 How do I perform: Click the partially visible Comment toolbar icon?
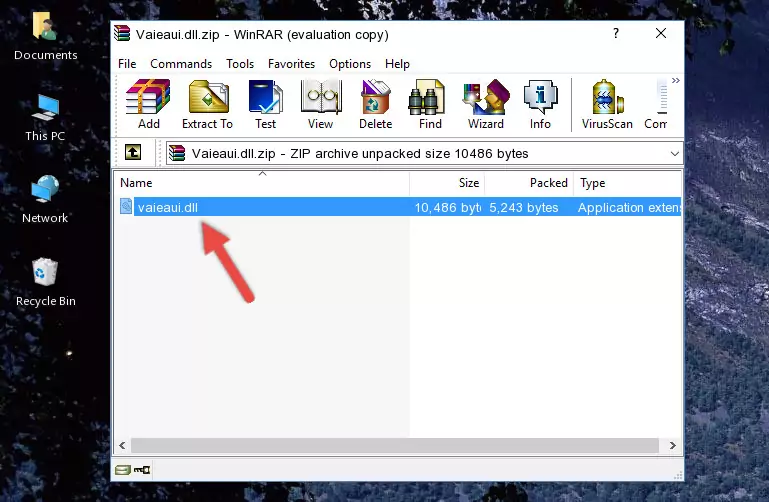656,104
